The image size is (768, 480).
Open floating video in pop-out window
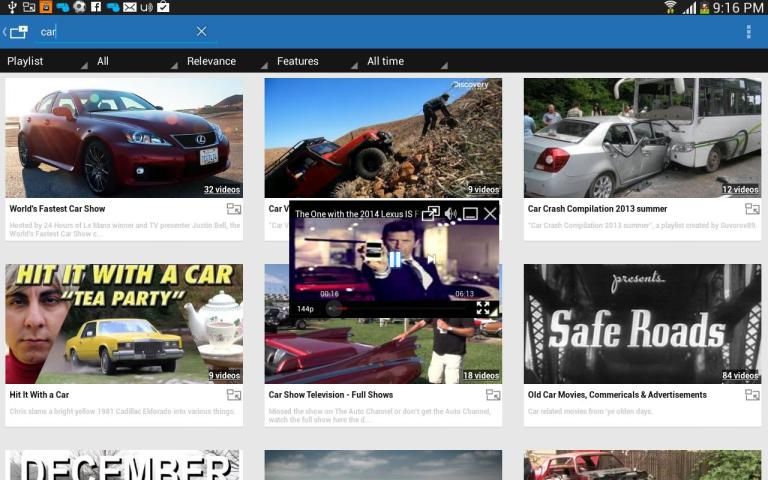coord(430,214)
